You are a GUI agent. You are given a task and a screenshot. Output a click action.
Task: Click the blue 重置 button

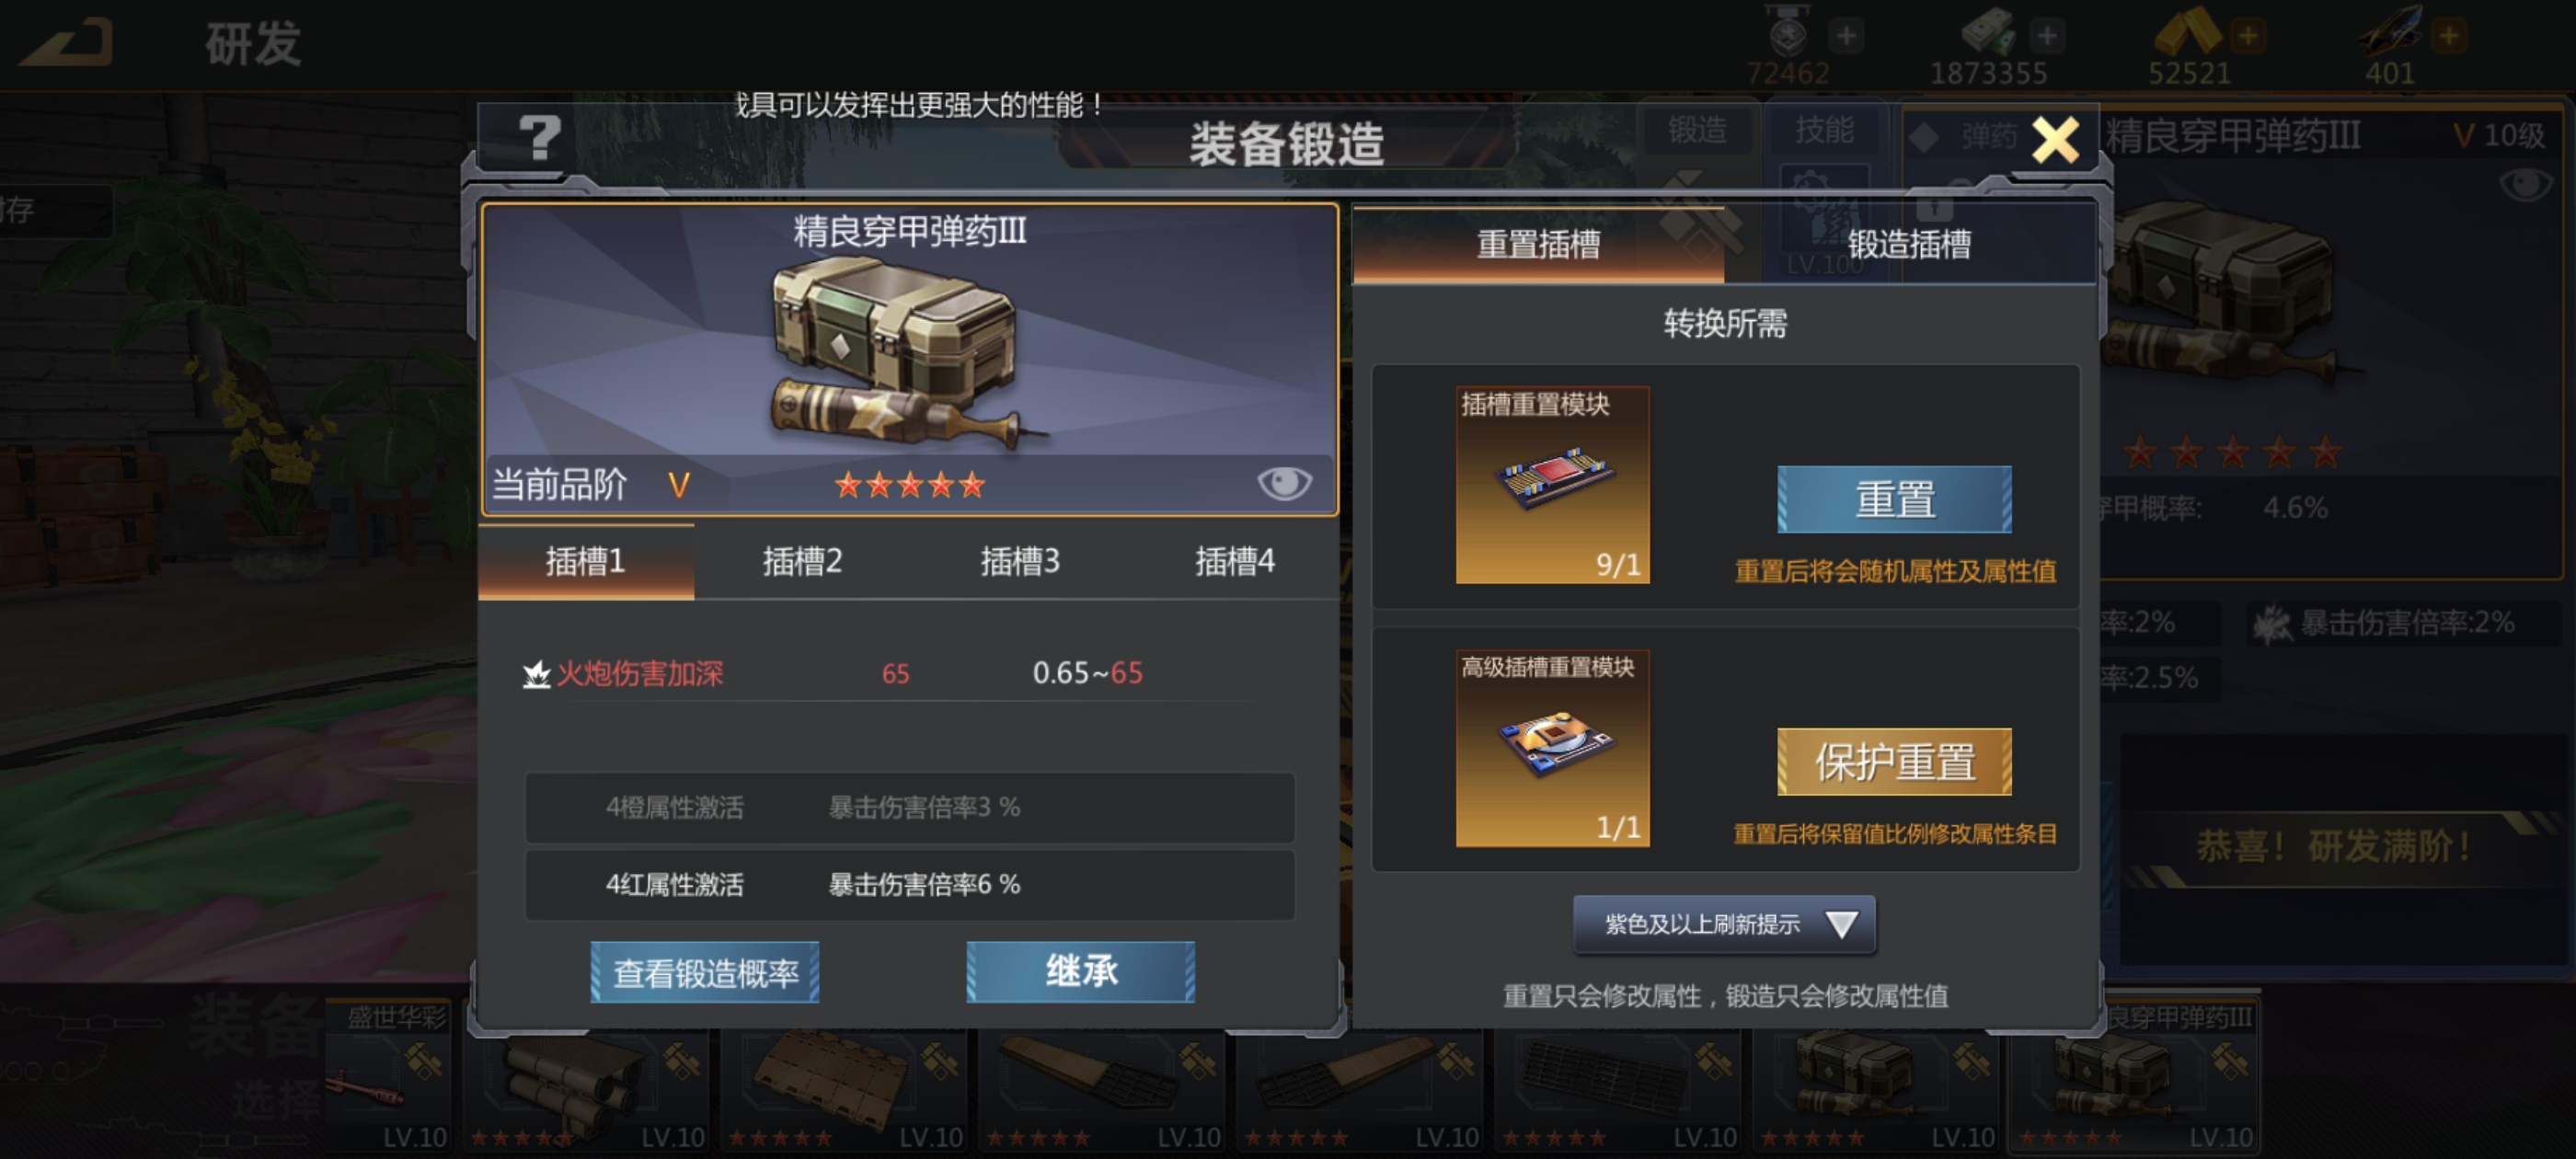(1894, 499)
